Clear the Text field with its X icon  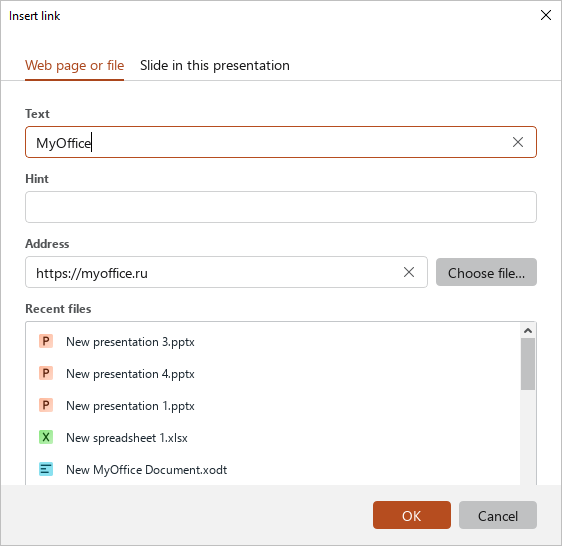[518, 142]
